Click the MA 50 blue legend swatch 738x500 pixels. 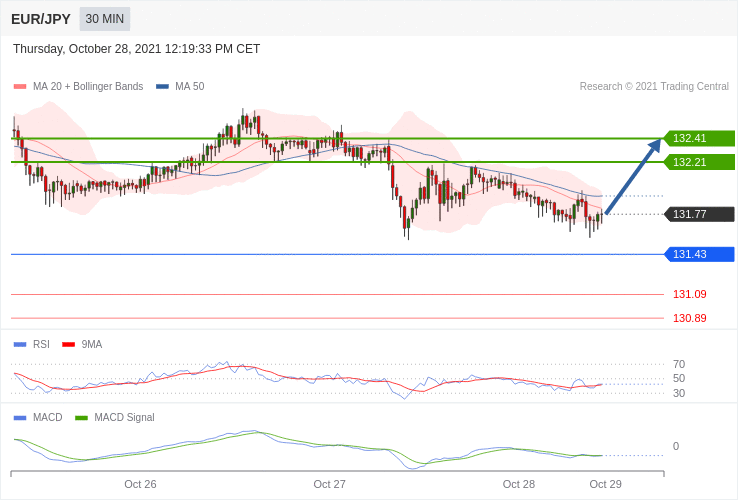162,87
